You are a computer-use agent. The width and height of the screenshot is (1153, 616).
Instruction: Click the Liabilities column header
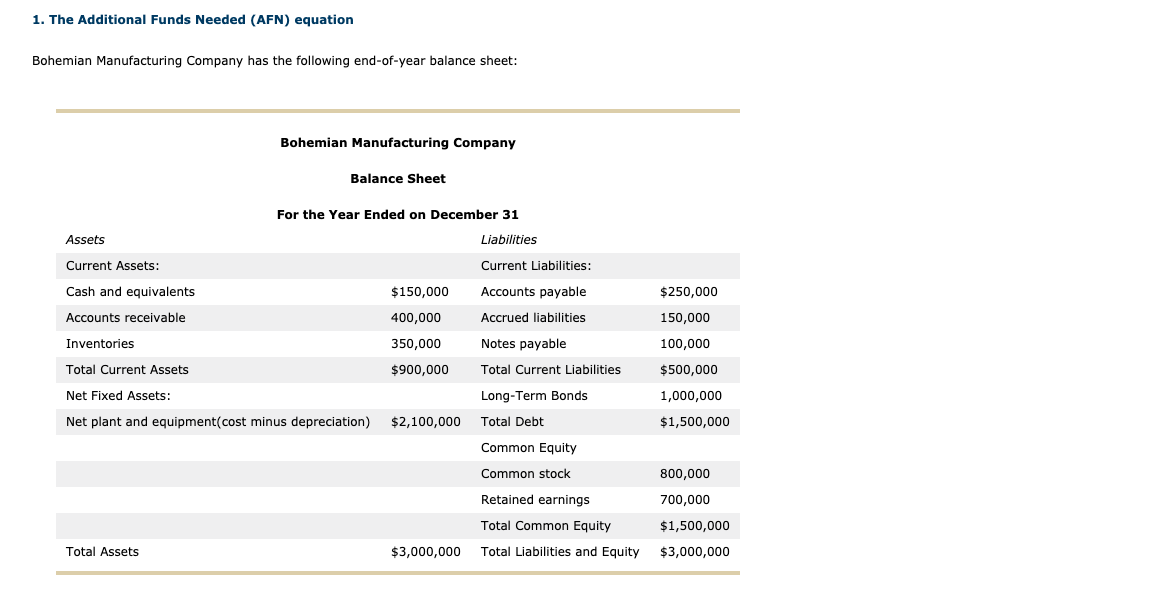[x=508, y=240]
